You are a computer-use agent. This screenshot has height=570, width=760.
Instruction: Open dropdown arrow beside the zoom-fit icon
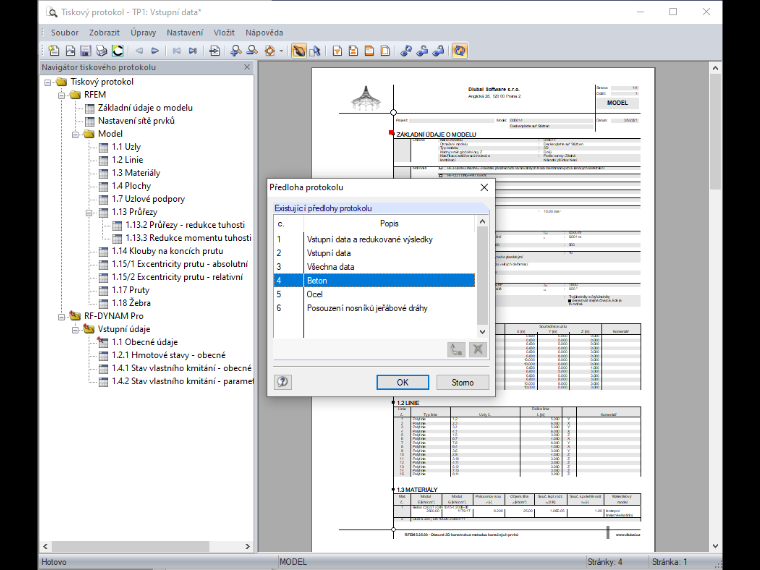[x=281, y=50]
